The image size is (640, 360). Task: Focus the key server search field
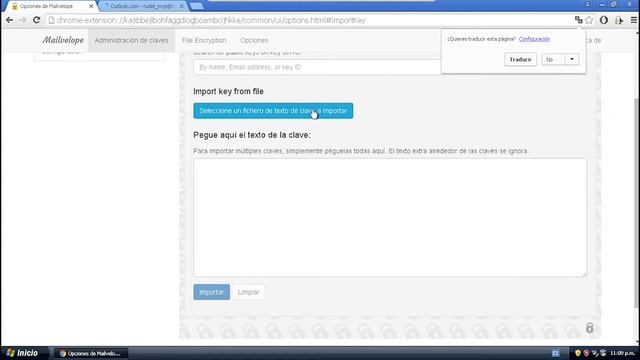tap(317, 67)
